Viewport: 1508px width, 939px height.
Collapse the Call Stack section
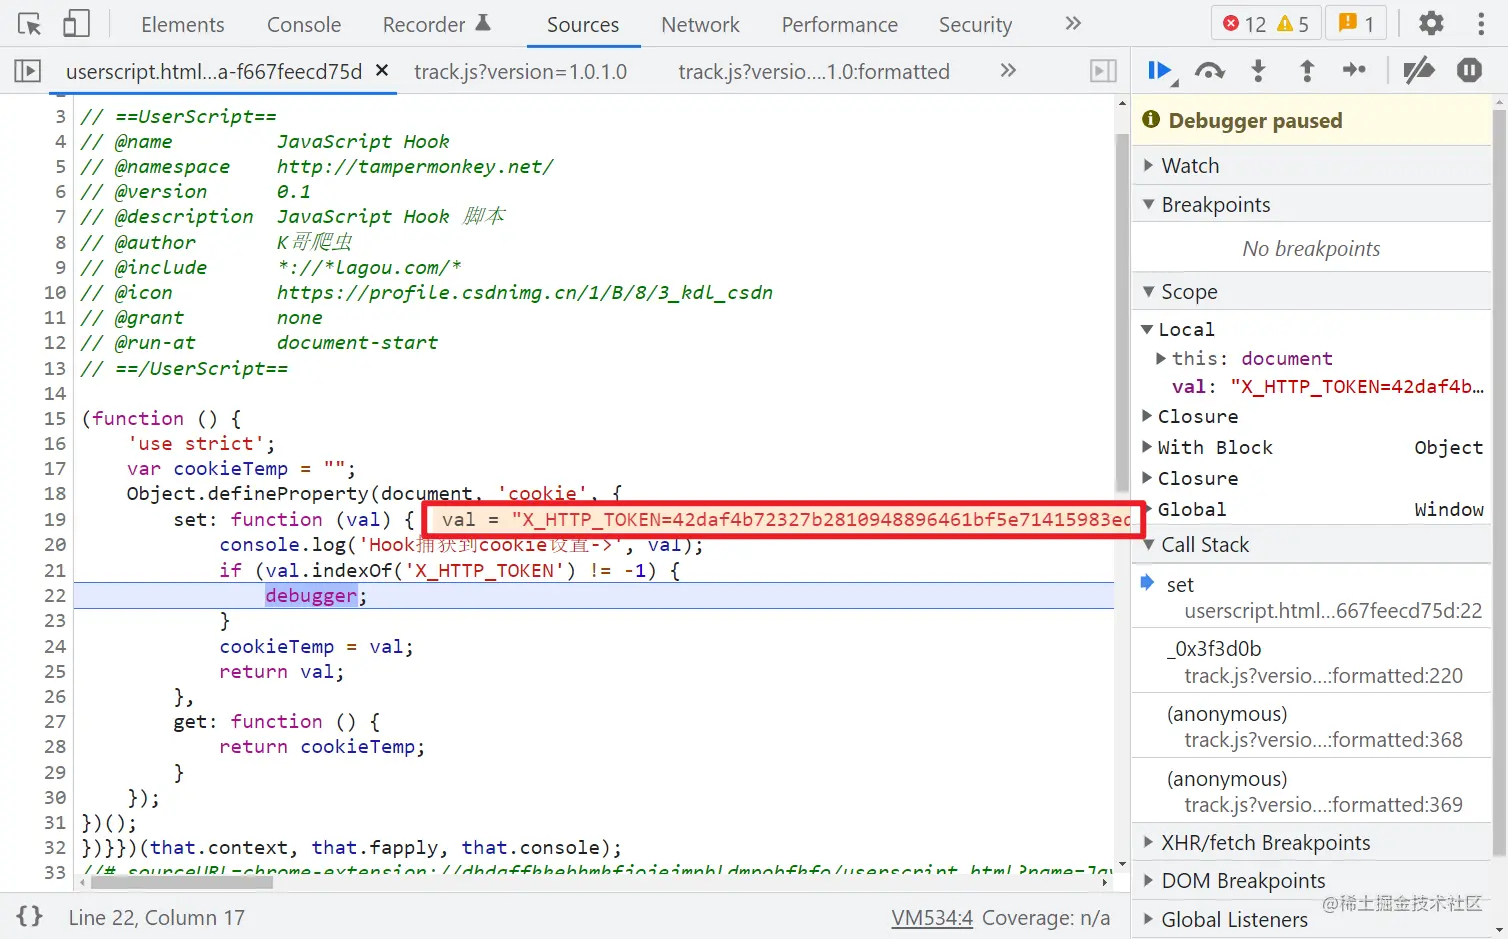click(x=1311, y=544)
